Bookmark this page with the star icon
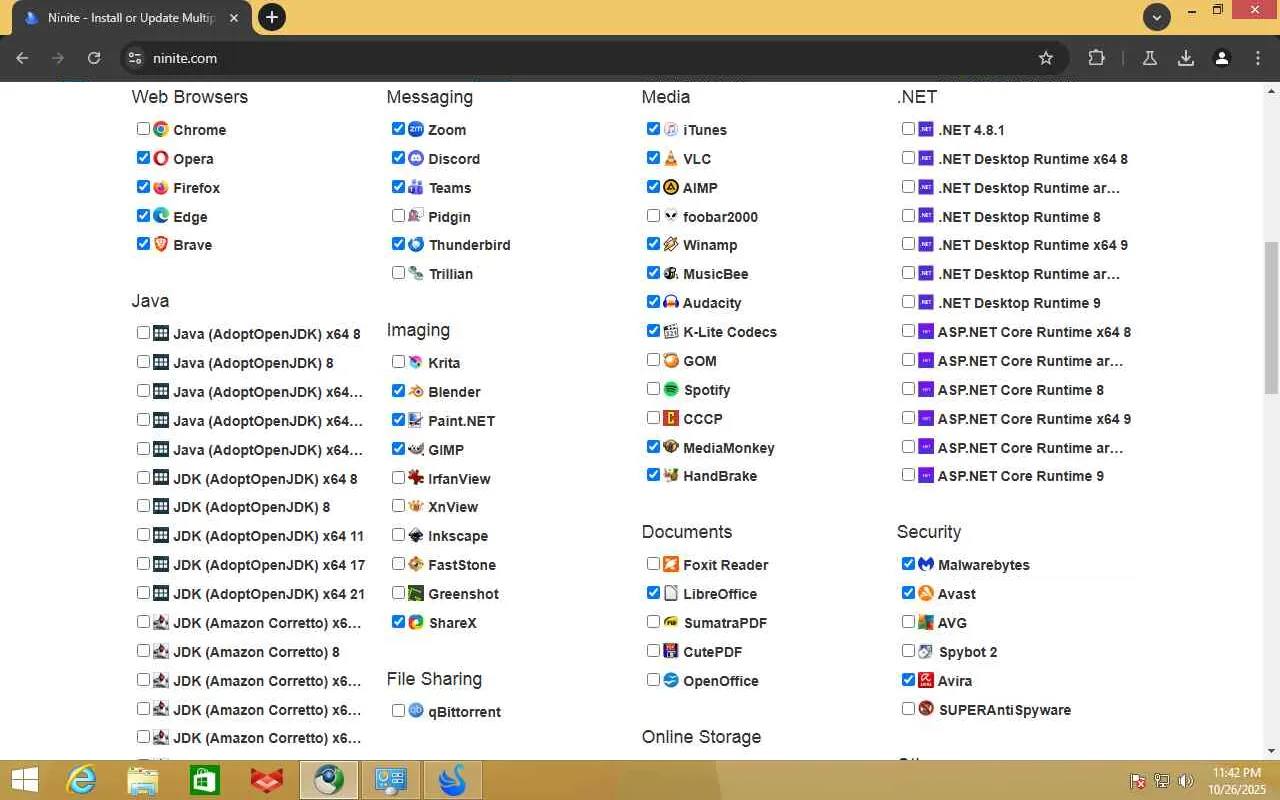The width and height of the screenshot is (1280, 800). coord(1046,58)
